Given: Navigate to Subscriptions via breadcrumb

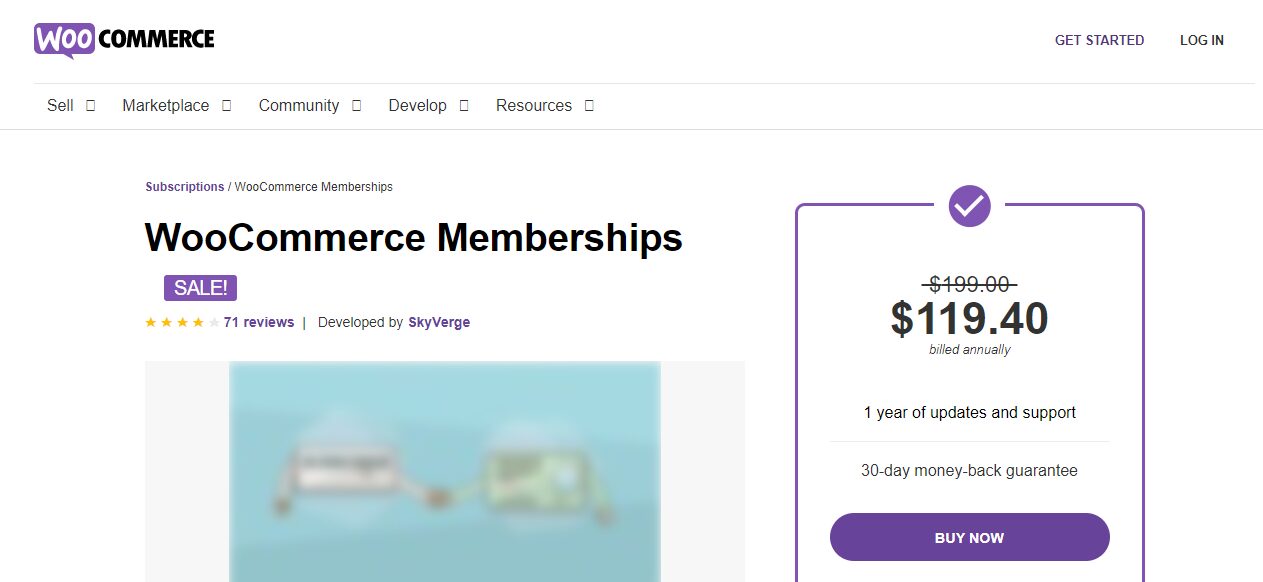Looking at the screenshot, I should (x=185, y=186).
